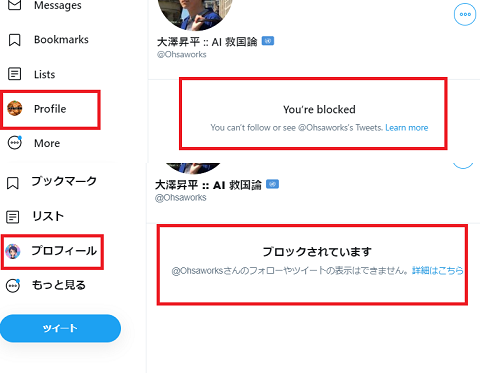This screenshot has height=373, width=480.
Task: Click the リスト list icon
Action: 13,217
